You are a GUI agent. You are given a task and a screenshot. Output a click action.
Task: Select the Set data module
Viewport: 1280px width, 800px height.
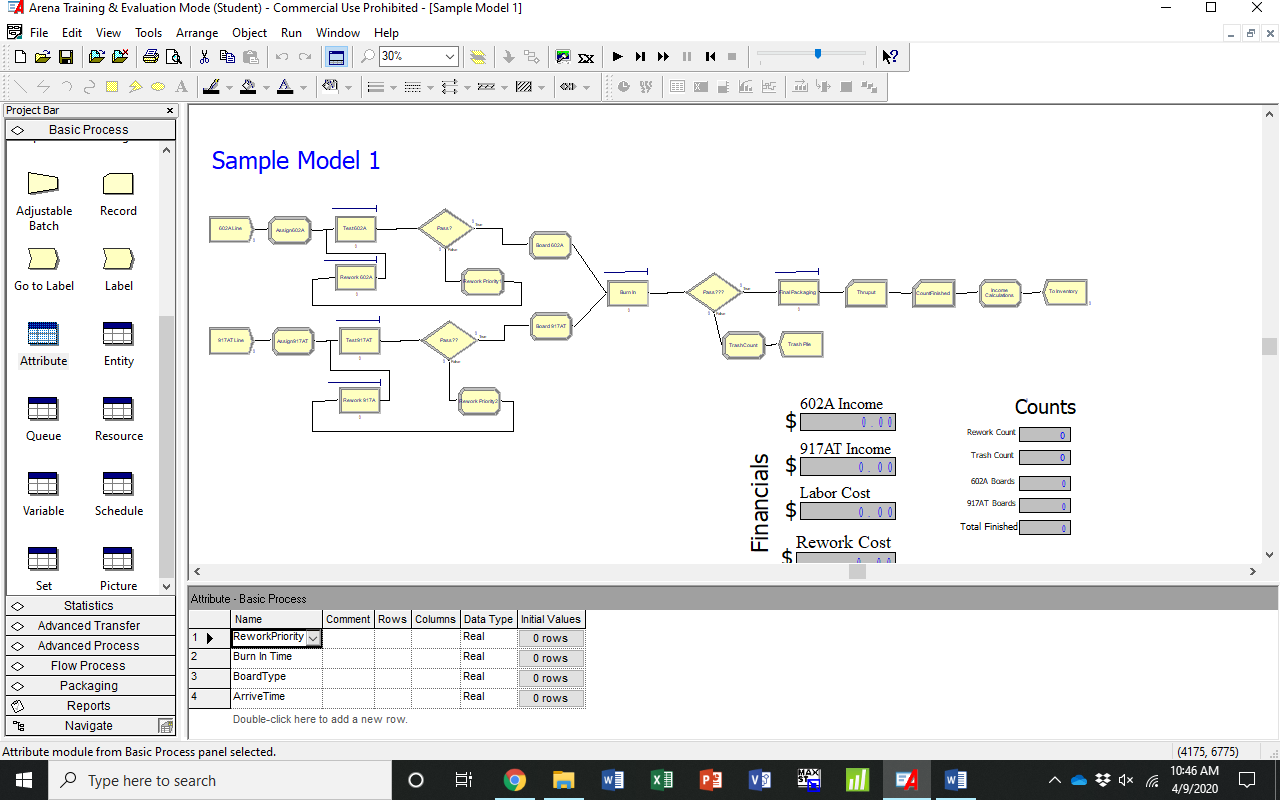tap(43, 558)
